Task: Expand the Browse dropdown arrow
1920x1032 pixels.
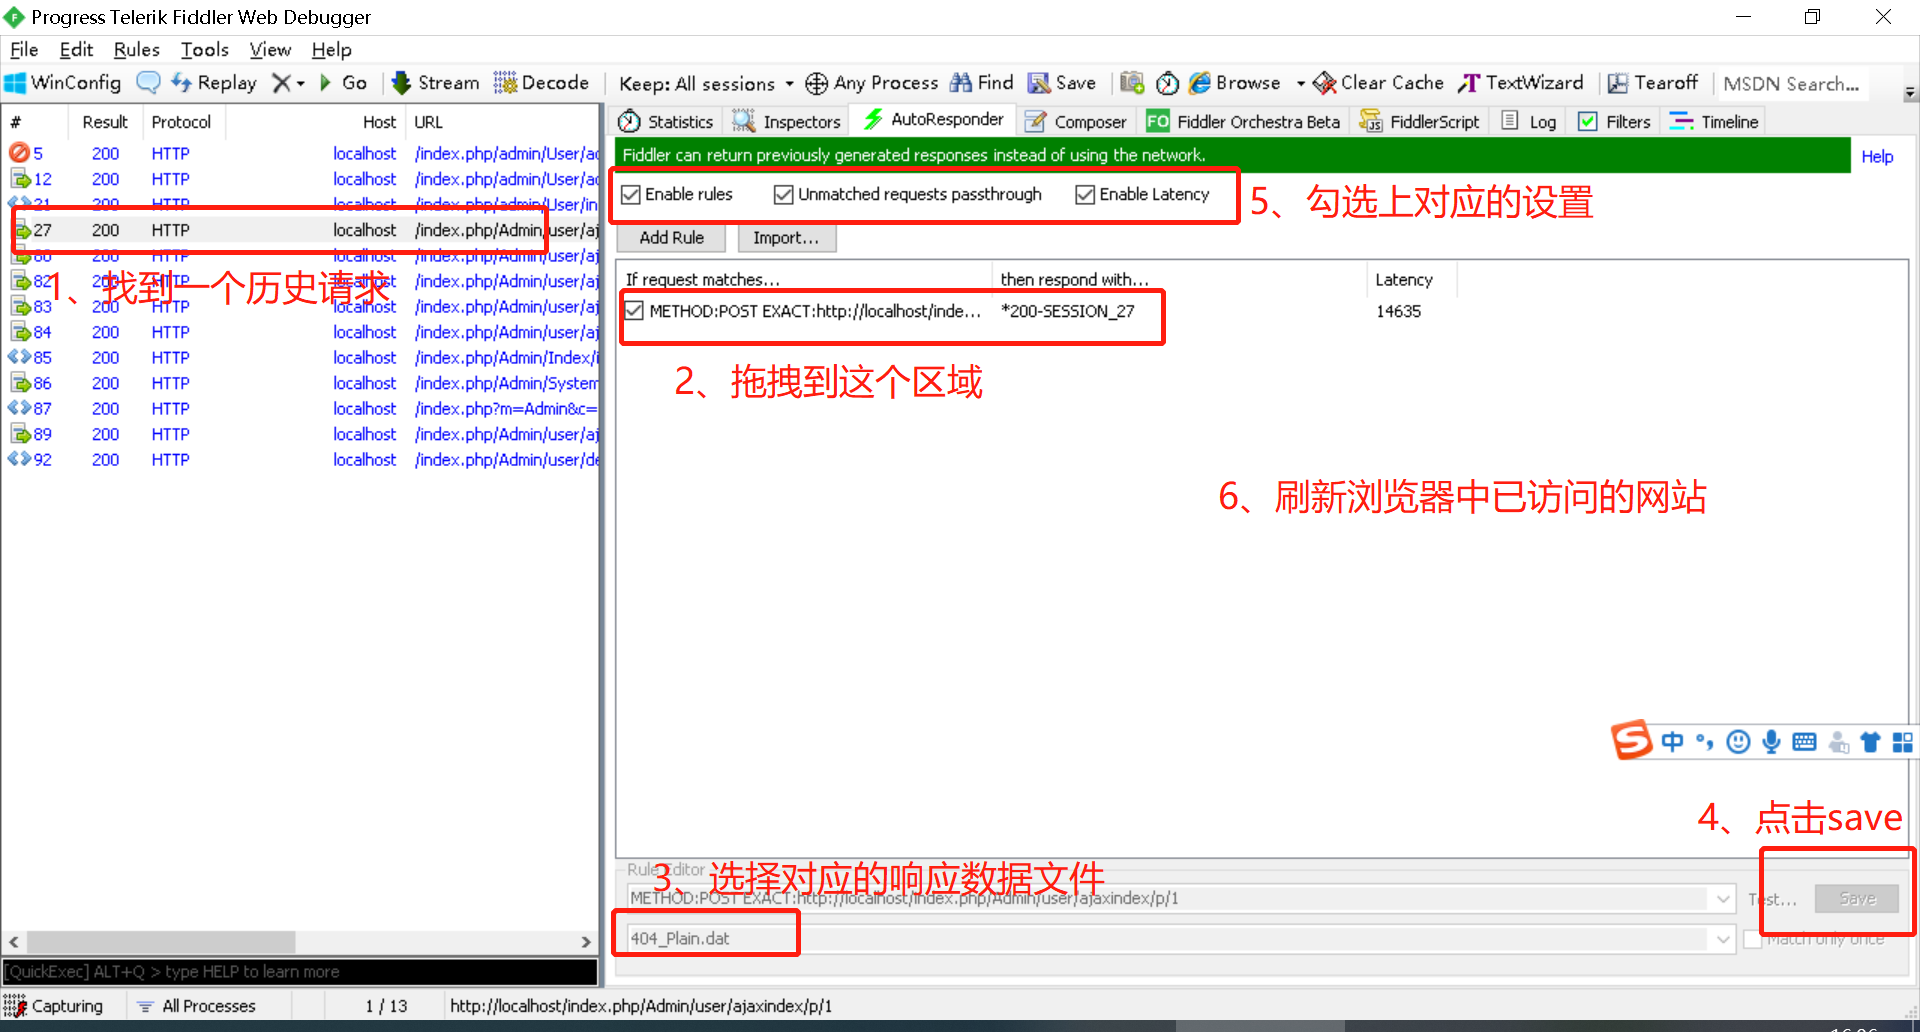Action: [1300, 83]
